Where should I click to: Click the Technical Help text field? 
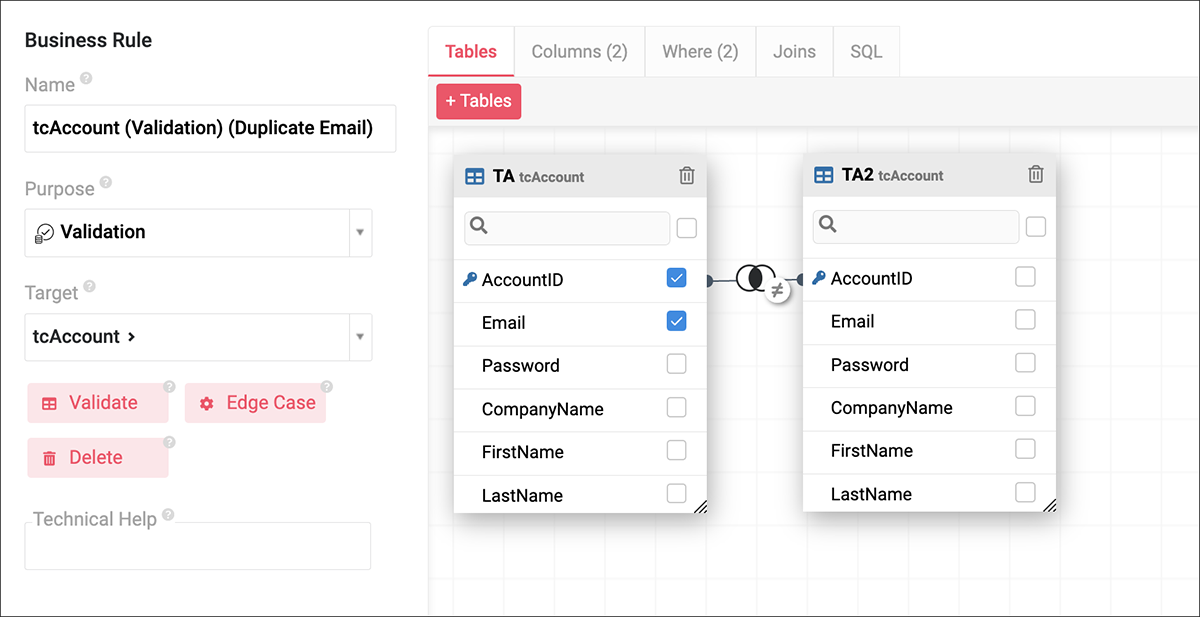tap(197, 547)
